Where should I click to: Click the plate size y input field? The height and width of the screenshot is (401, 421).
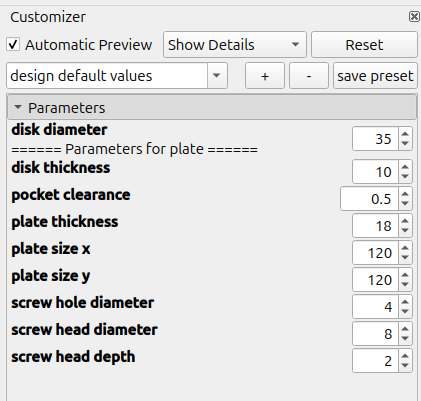point(375,279)
